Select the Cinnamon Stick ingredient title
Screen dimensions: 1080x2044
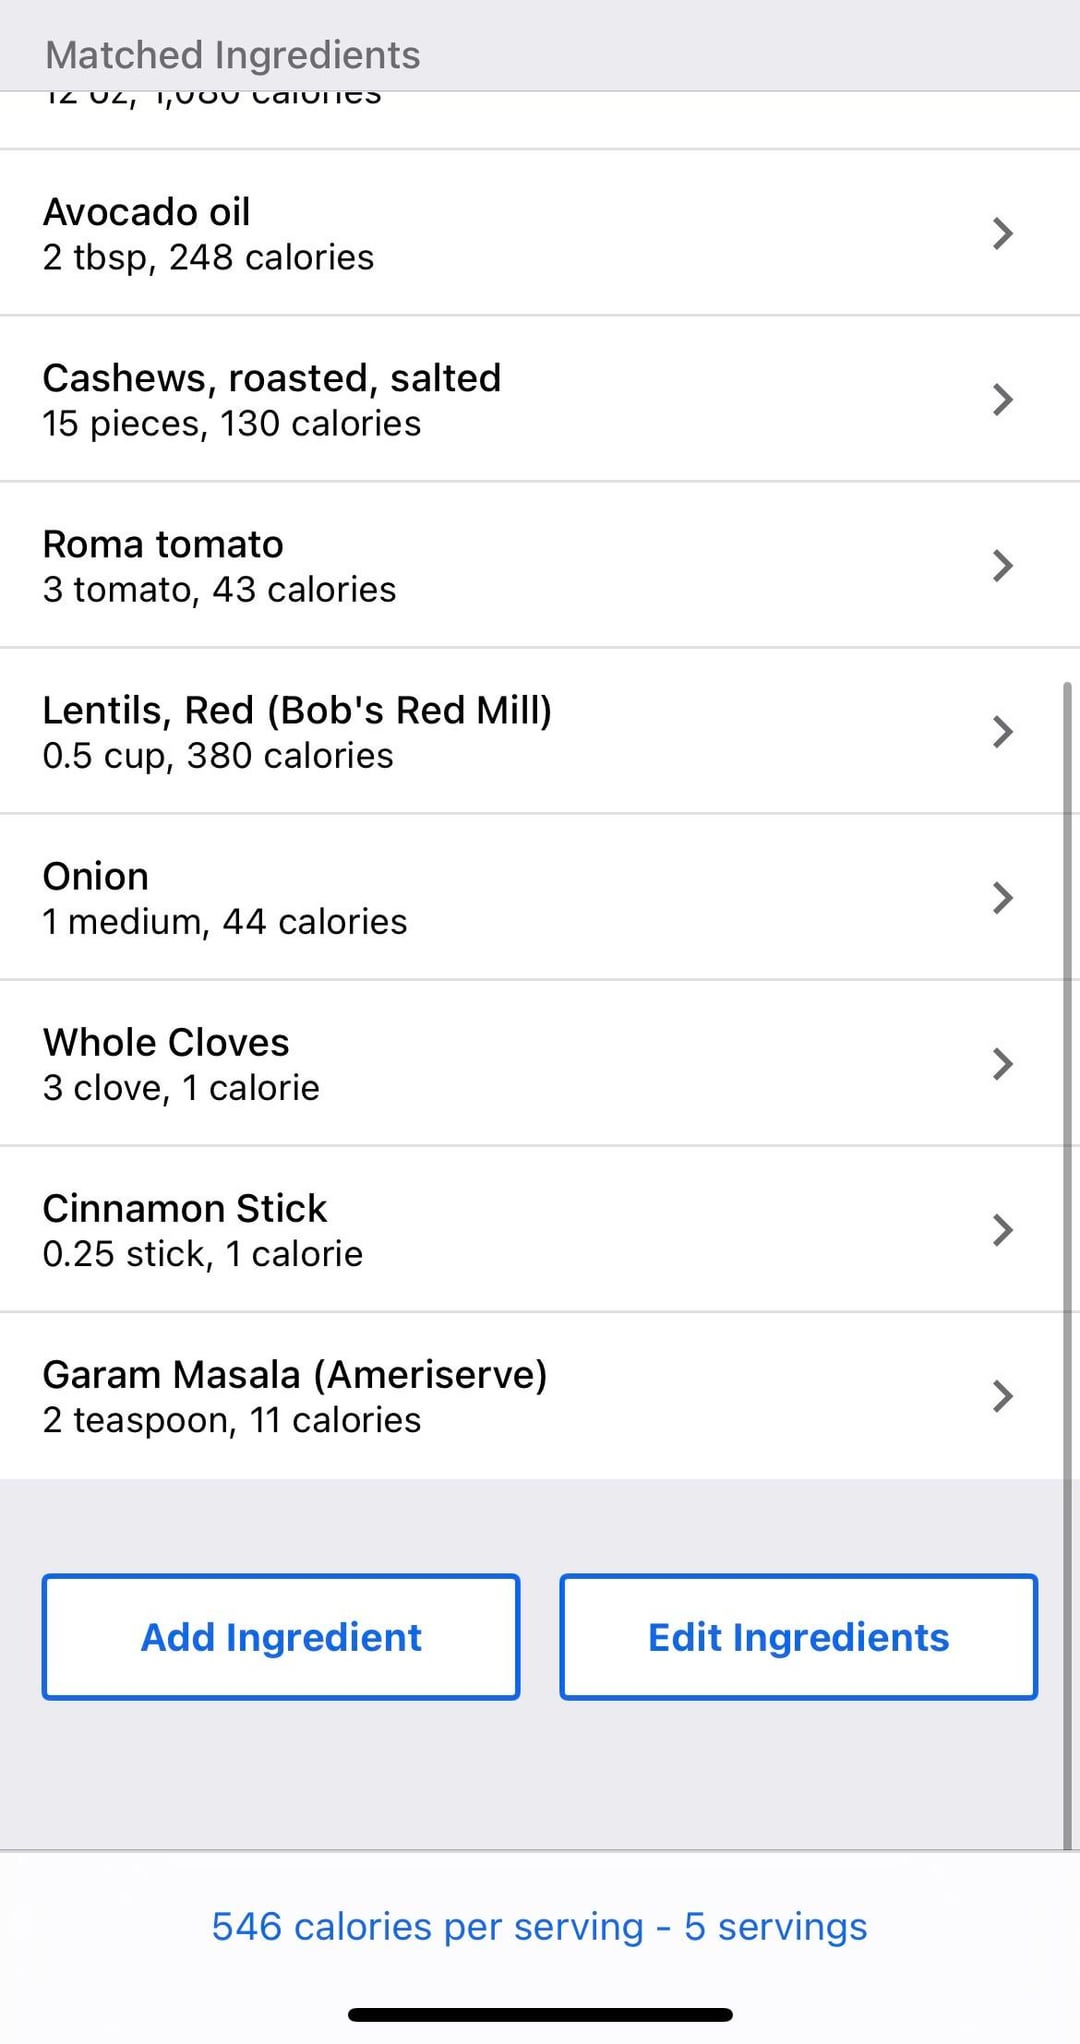[184, 1208]
